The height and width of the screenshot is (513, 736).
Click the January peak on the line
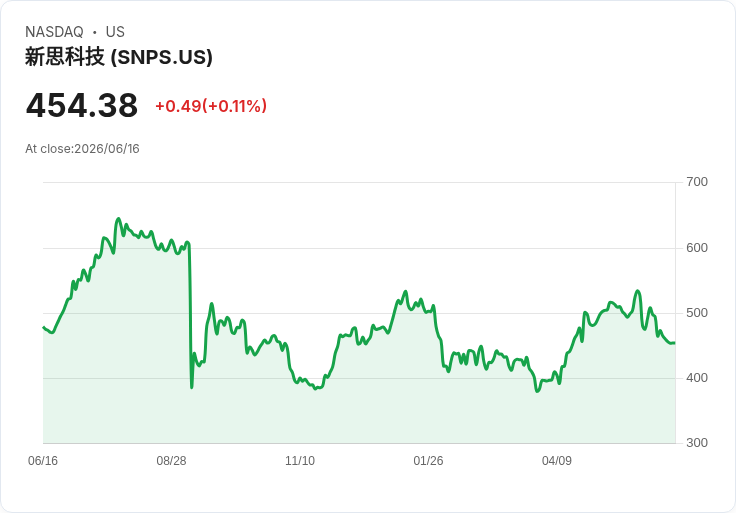pyautogui.click(x=406, y=292)
